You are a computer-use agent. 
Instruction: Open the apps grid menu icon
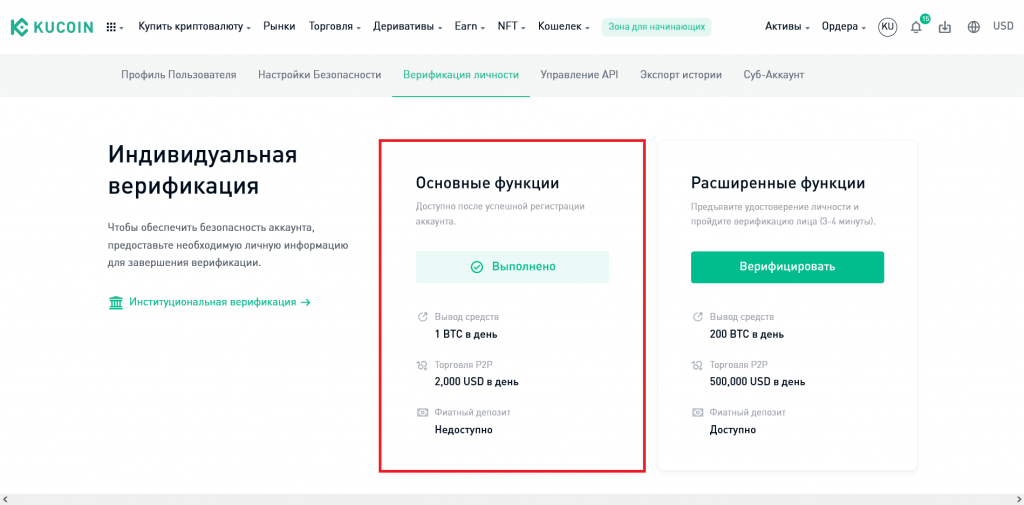coord(112,27)
